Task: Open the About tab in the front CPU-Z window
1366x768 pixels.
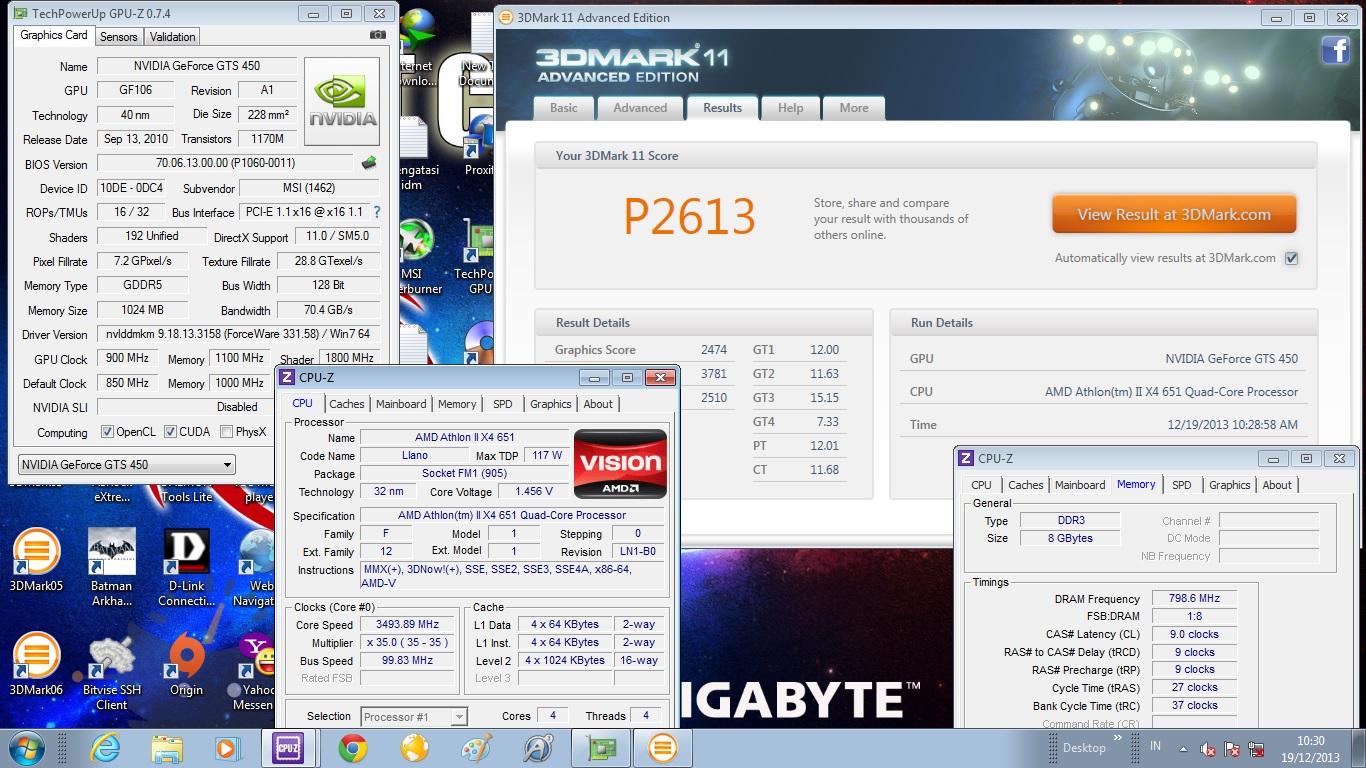Action: 598,404
